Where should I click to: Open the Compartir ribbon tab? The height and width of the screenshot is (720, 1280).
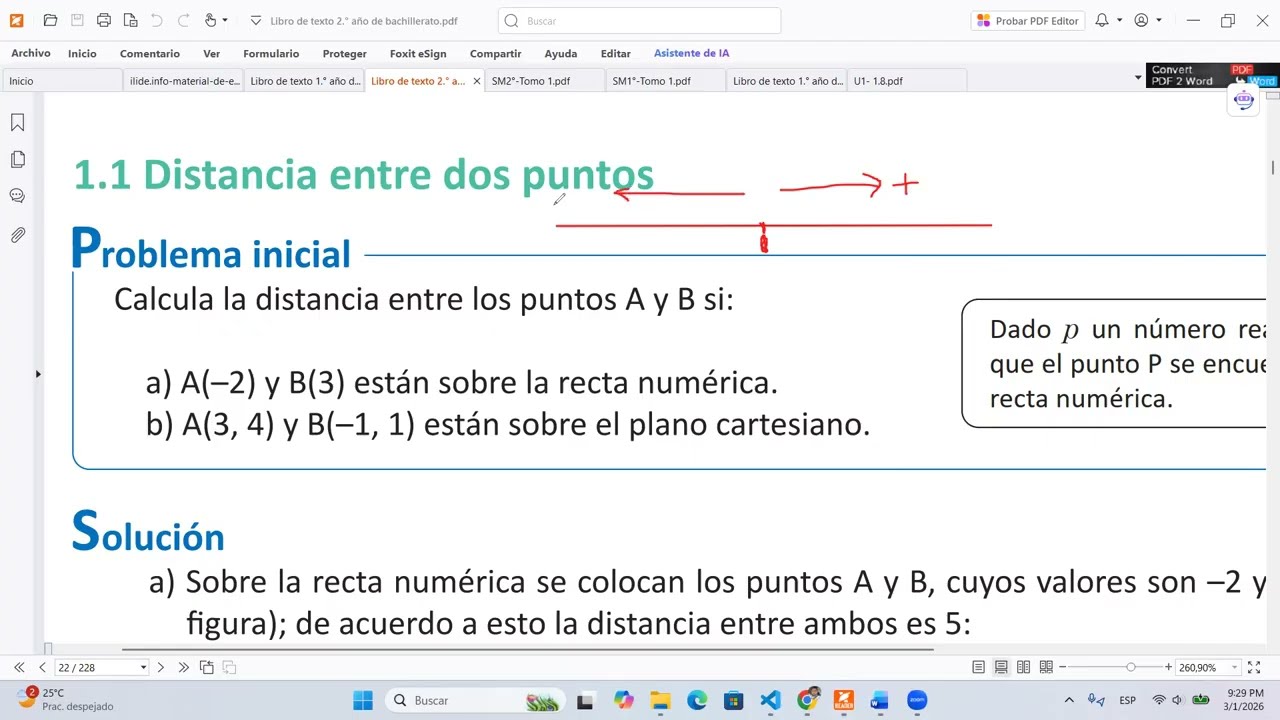[x=496, y=53]
